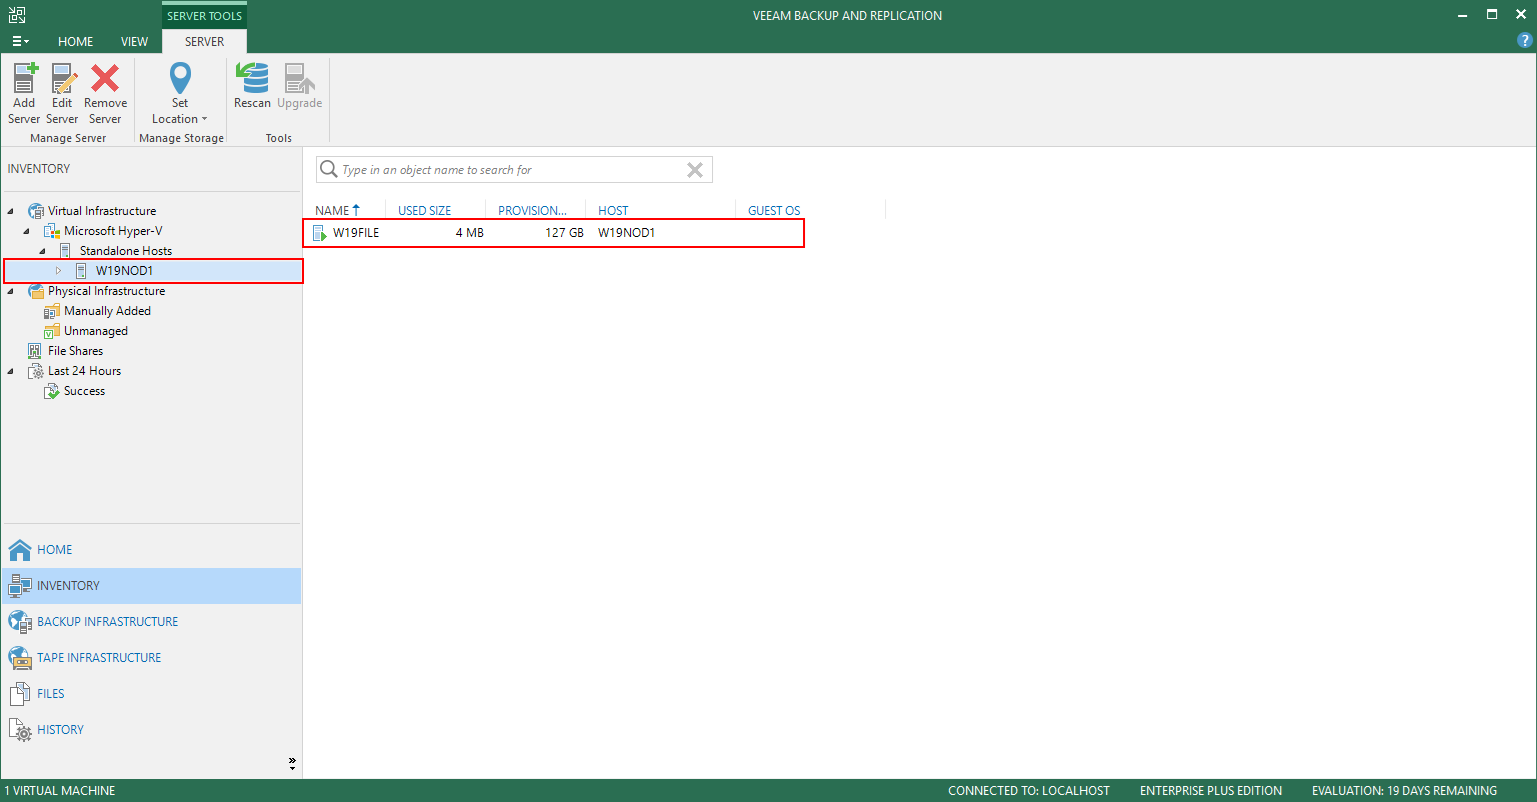
Task: Click the File Shares icon
Action: [x=36, y=351]
